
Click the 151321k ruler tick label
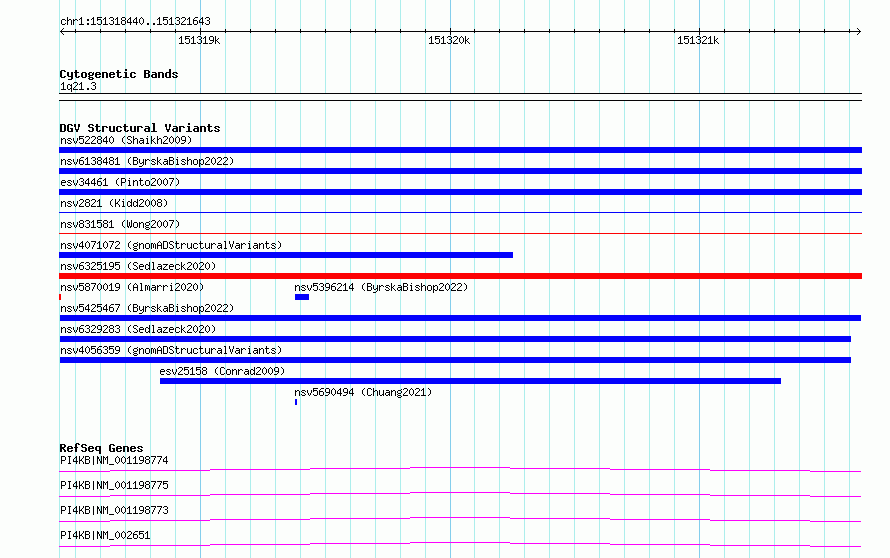tap(698, 40)
